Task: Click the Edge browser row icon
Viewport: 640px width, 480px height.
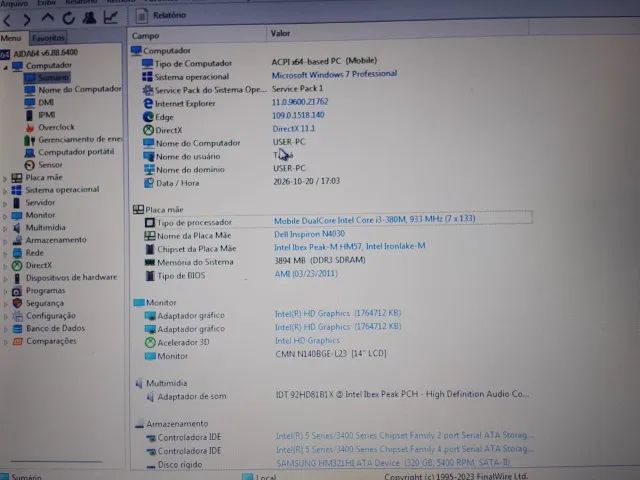Action: click(148, 117)
